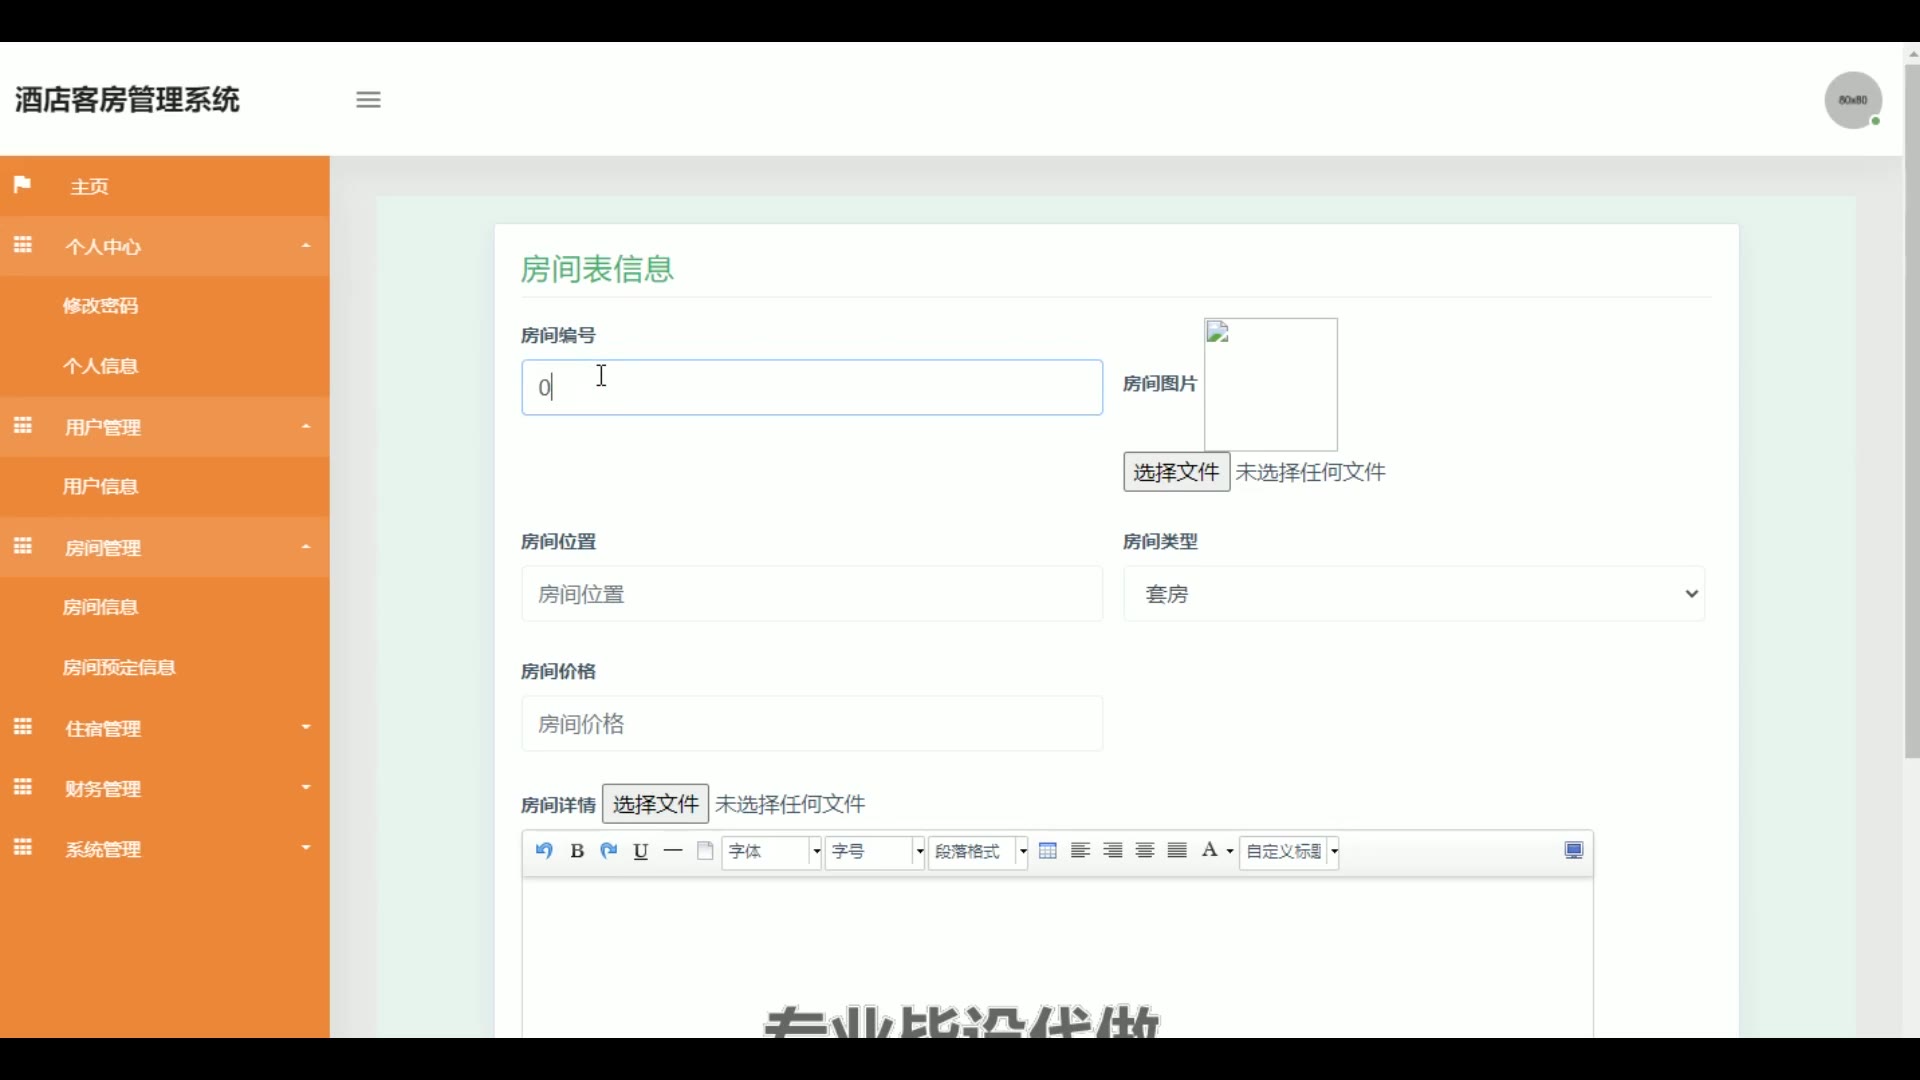Toggle the hamburger sidebar menu
Viewport: 1920px width, 1080px height.
coord(368,100)
